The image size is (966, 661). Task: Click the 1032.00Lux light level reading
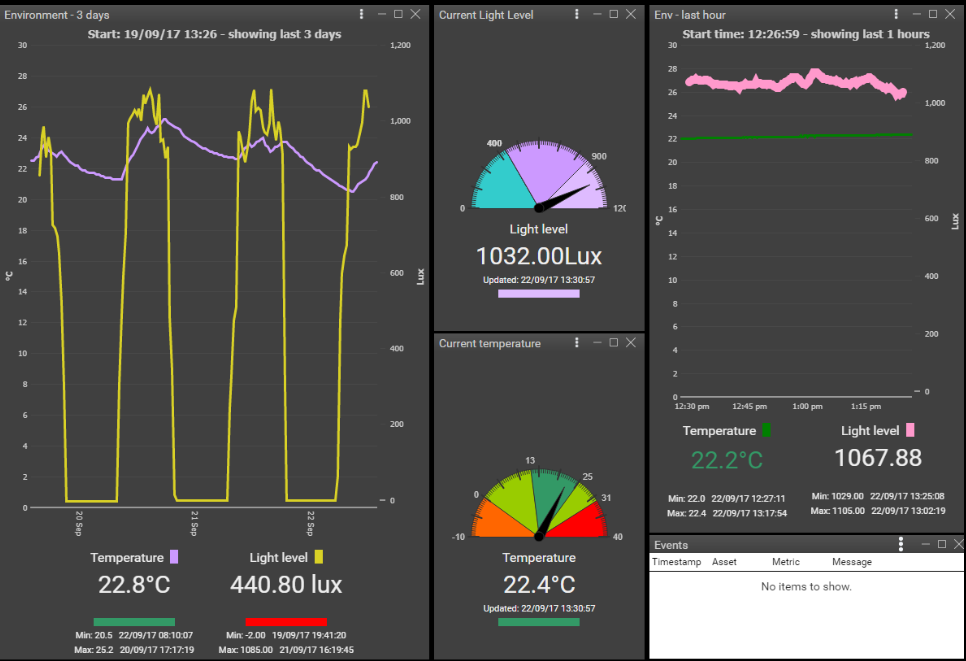click(539, 256)
